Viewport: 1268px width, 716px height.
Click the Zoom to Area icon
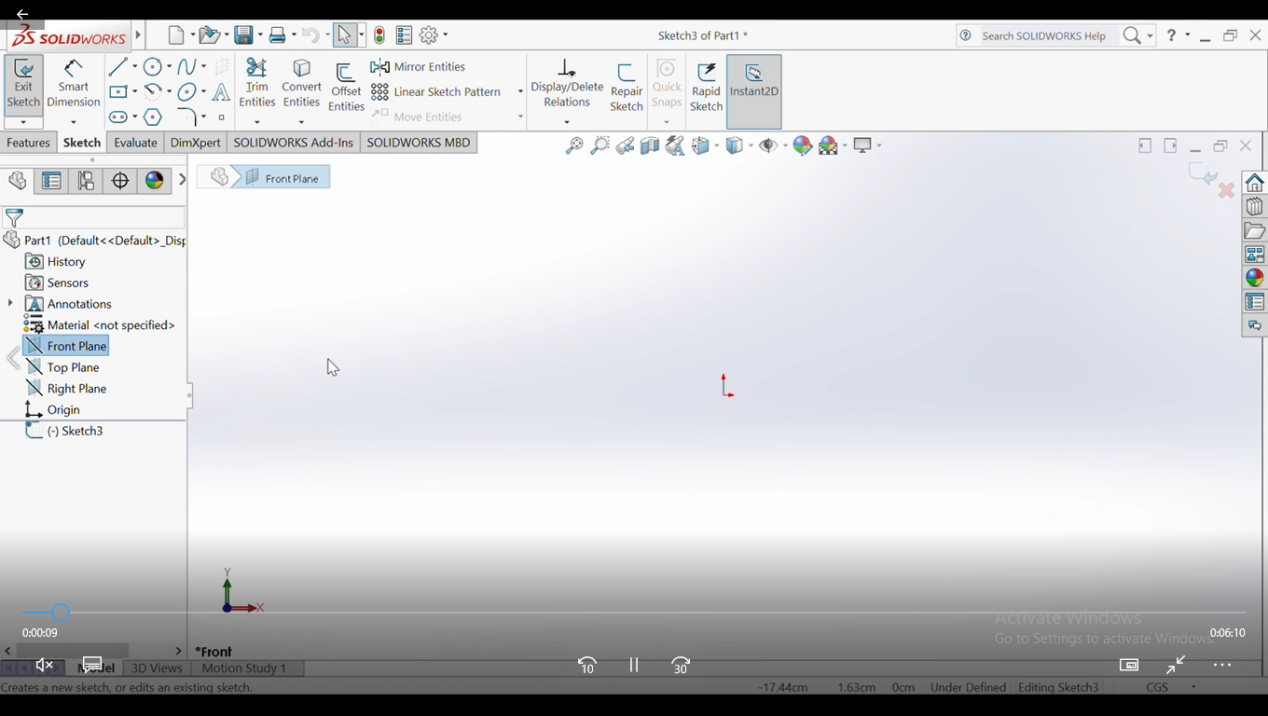point(599,146)
